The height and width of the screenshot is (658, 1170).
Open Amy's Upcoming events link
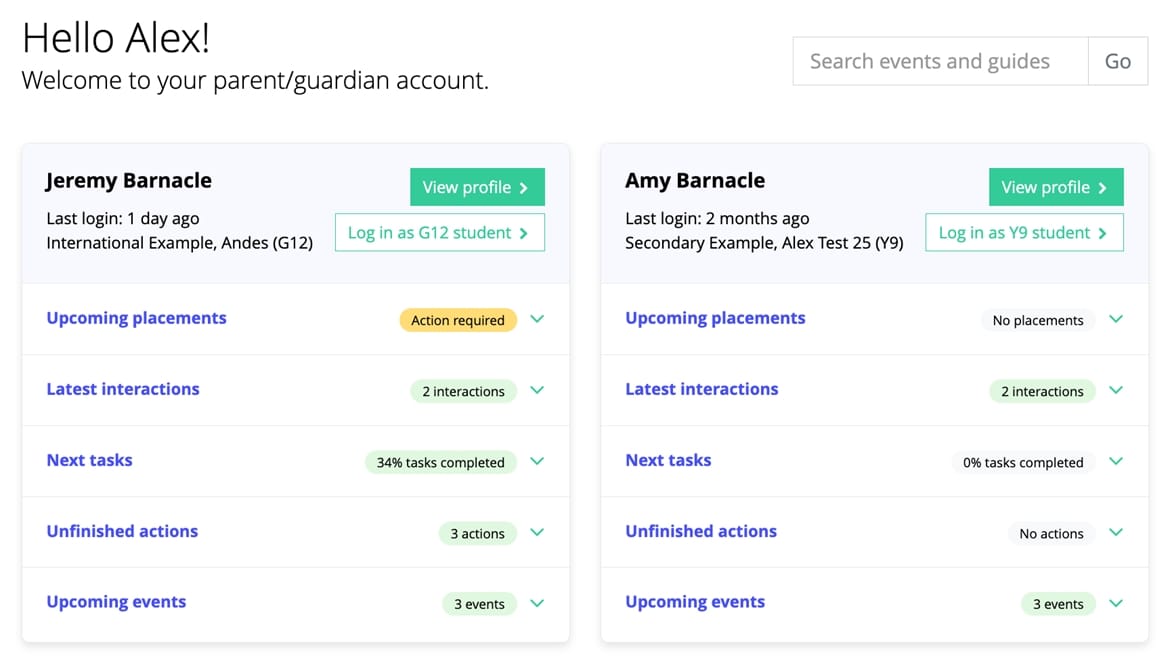pos(695,602)
